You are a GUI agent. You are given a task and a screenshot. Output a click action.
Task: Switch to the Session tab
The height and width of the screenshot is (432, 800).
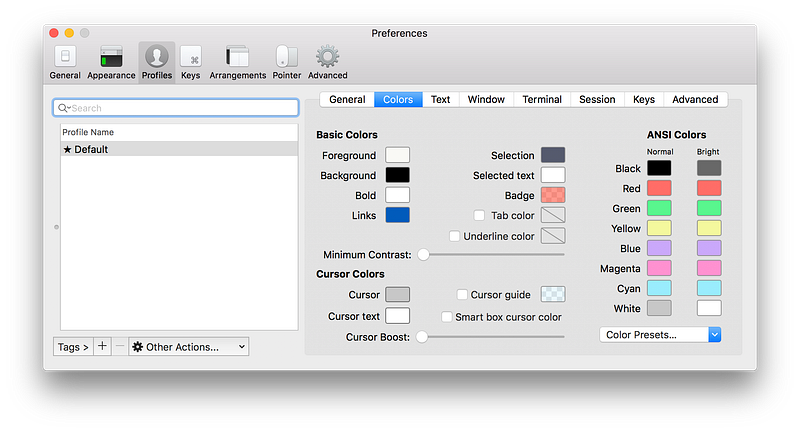click(x=597, y=99)
